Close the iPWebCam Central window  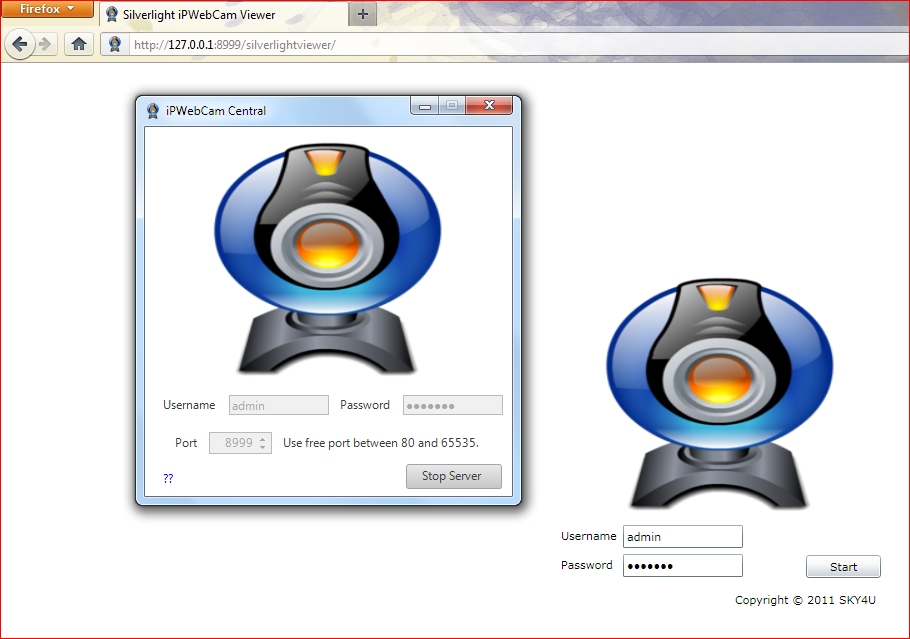(489, 106)
